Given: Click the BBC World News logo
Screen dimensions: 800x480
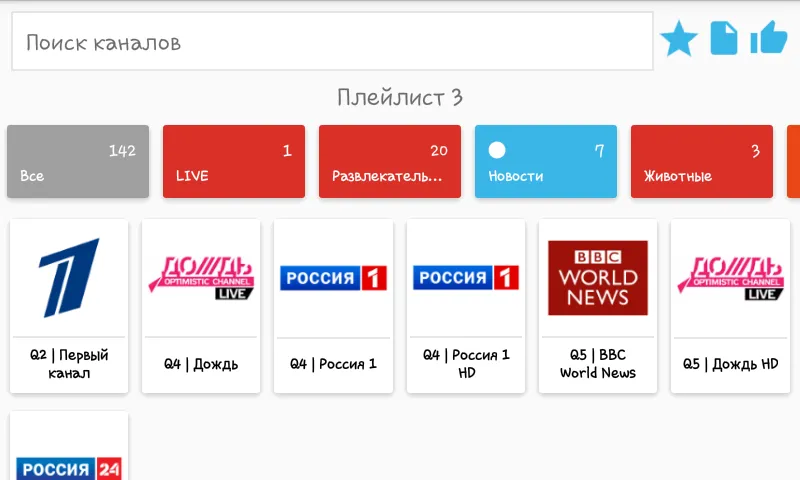Looking at the screenshot, I should pos(598,277).
